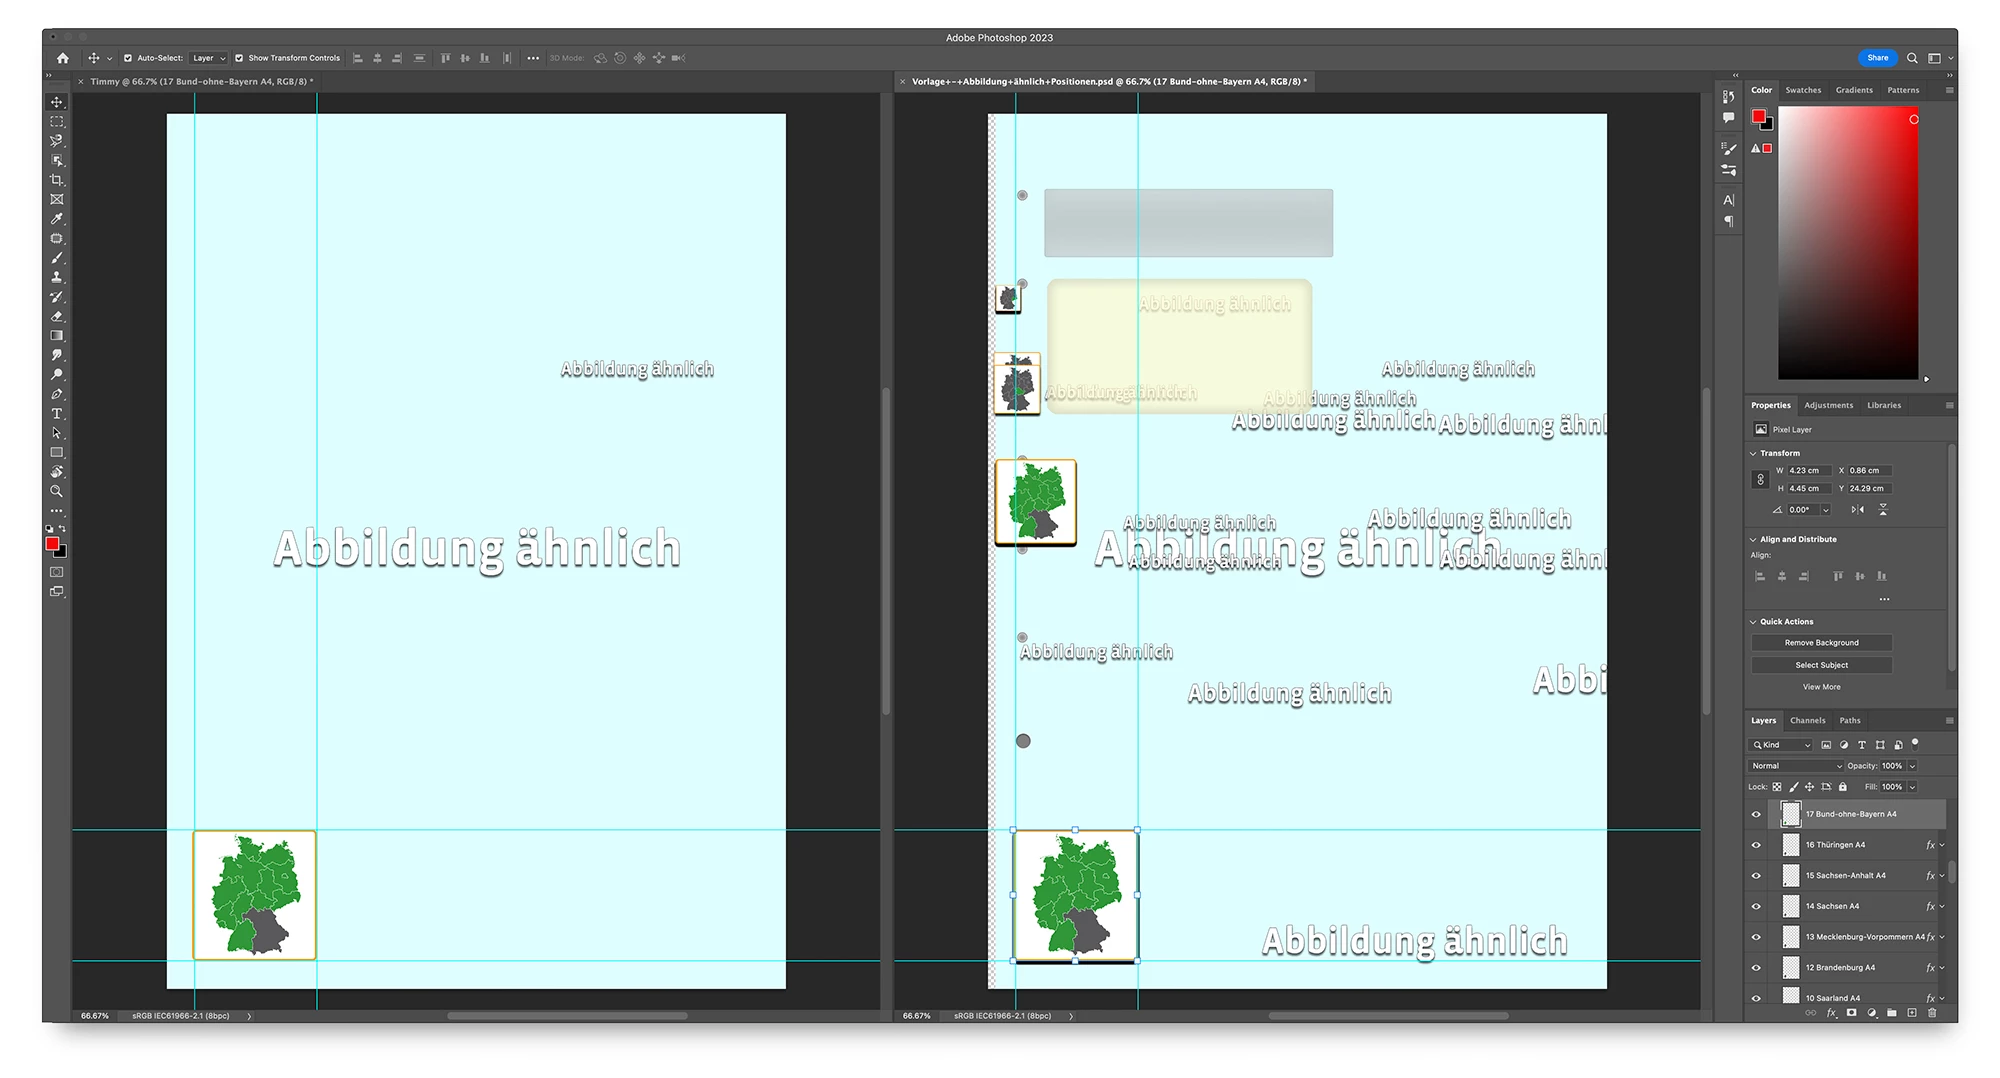
Task: Click the Share button
Action: pos(1877,58)
